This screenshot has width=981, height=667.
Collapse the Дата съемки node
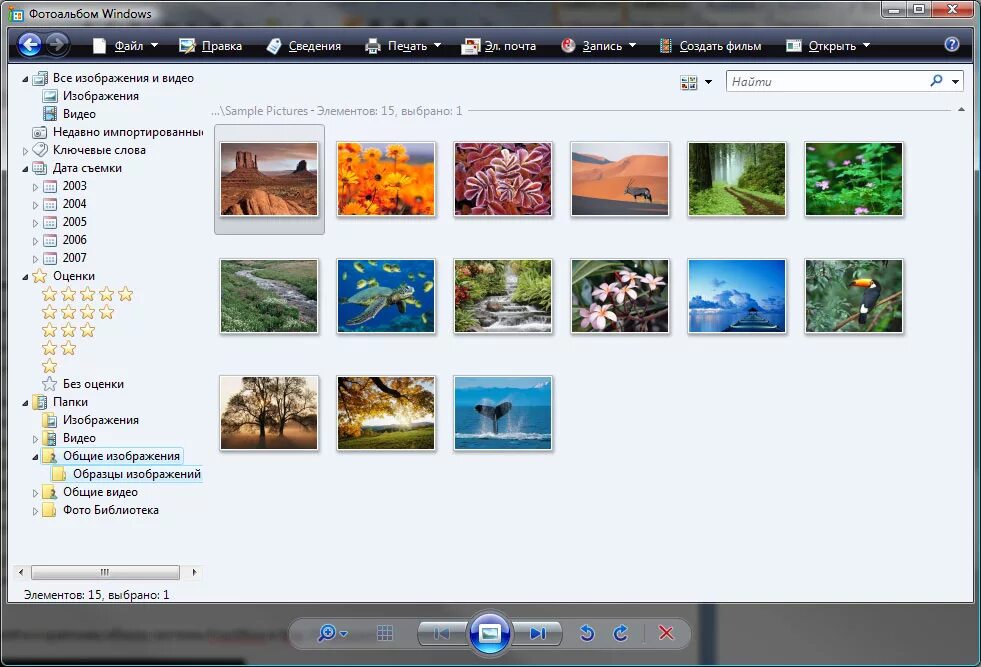coord(25,168)
